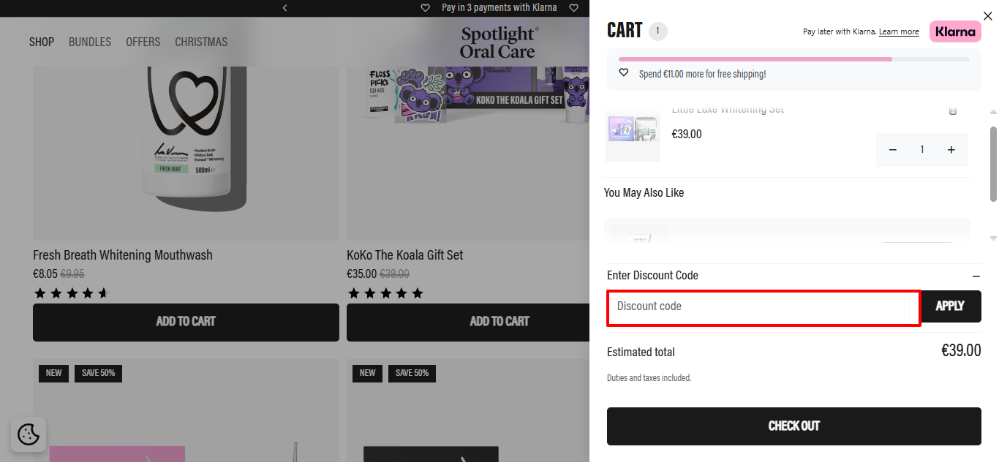Click the 'You May Also Like' heading
The width and height of the screenshot is (999, 462).
point(644,193)
